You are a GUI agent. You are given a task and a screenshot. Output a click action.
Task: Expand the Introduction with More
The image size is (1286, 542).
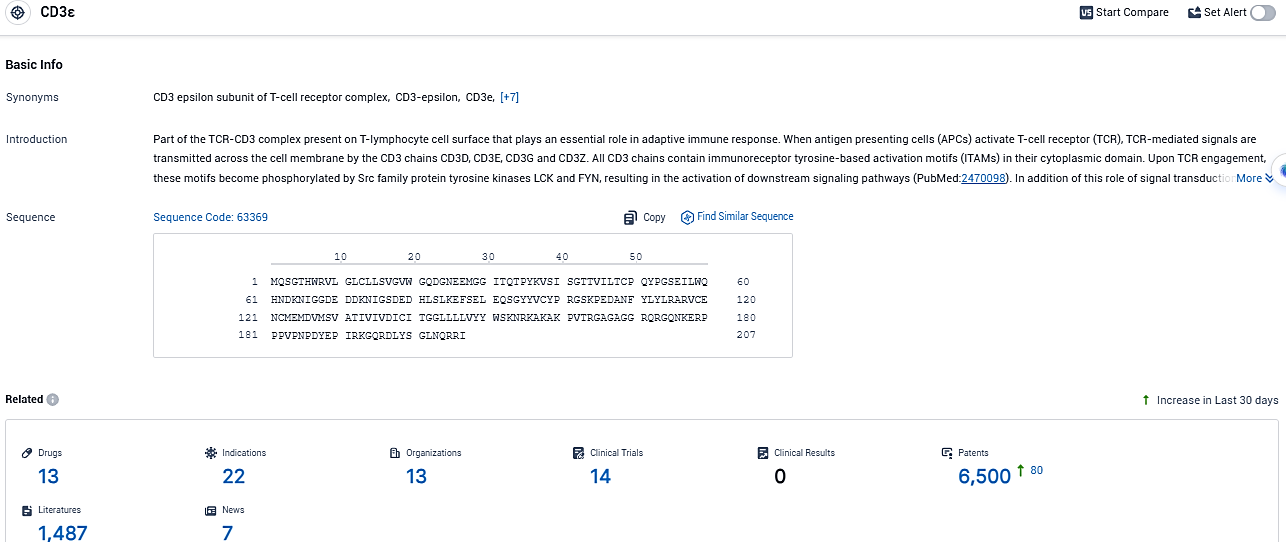(1254, 178)
